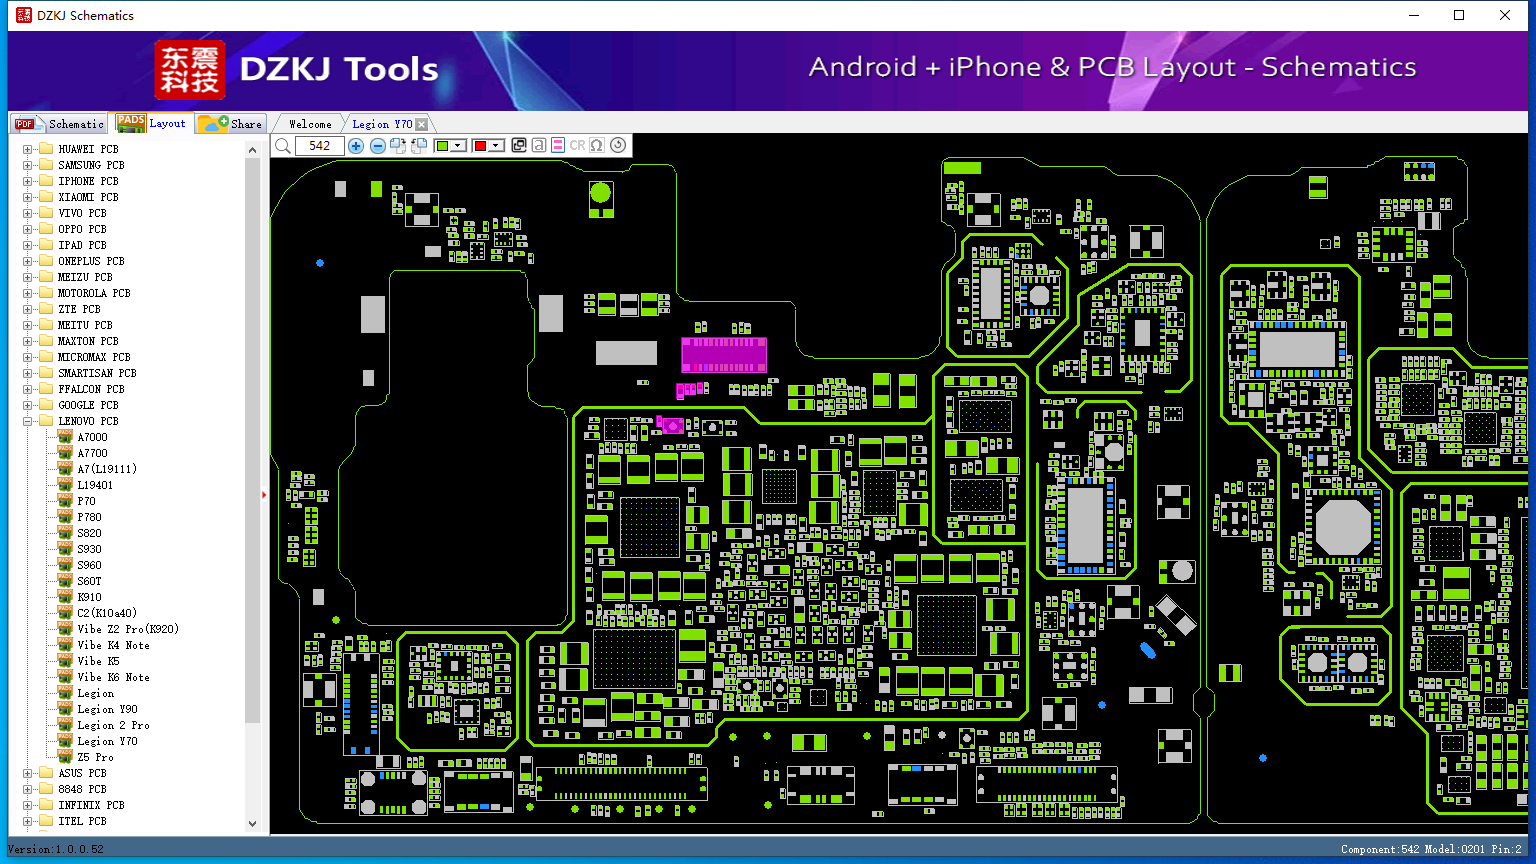1536x864 pixels.
Task: Open the A7700 layout entry
Action: click(92, 453)
